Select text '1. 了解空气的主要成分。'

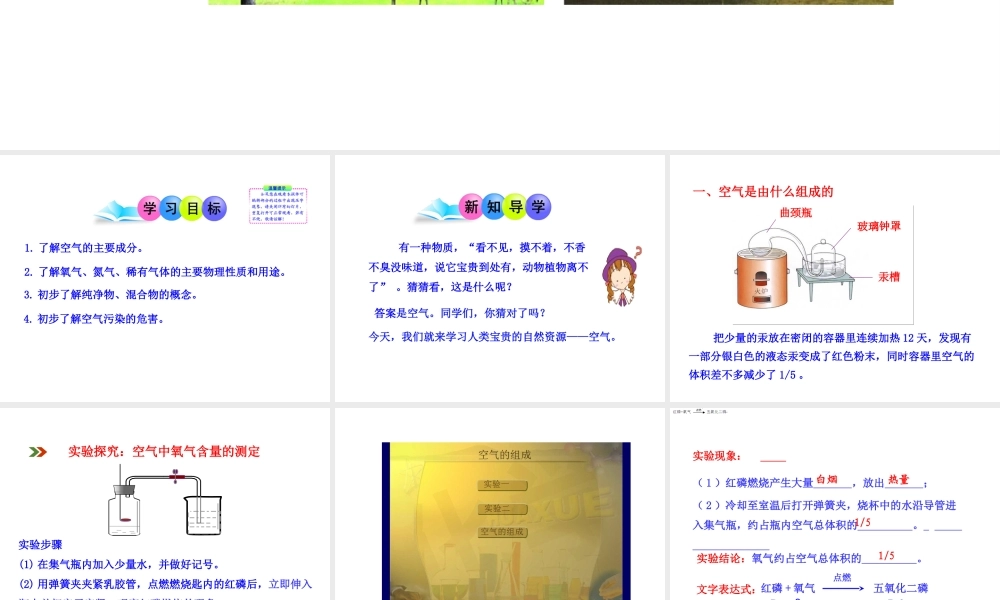(x=84, y=248)
